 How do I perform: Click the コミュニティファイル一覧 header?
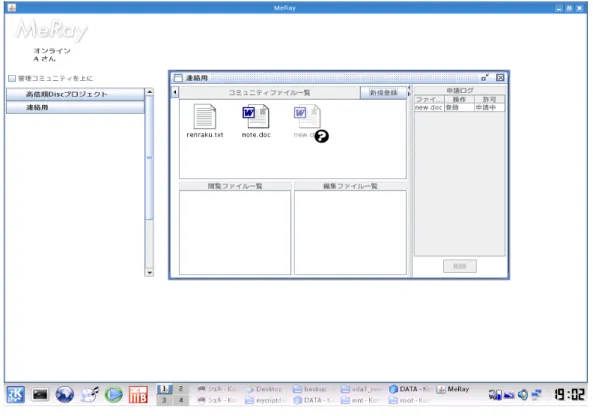[x=269, y=93]
